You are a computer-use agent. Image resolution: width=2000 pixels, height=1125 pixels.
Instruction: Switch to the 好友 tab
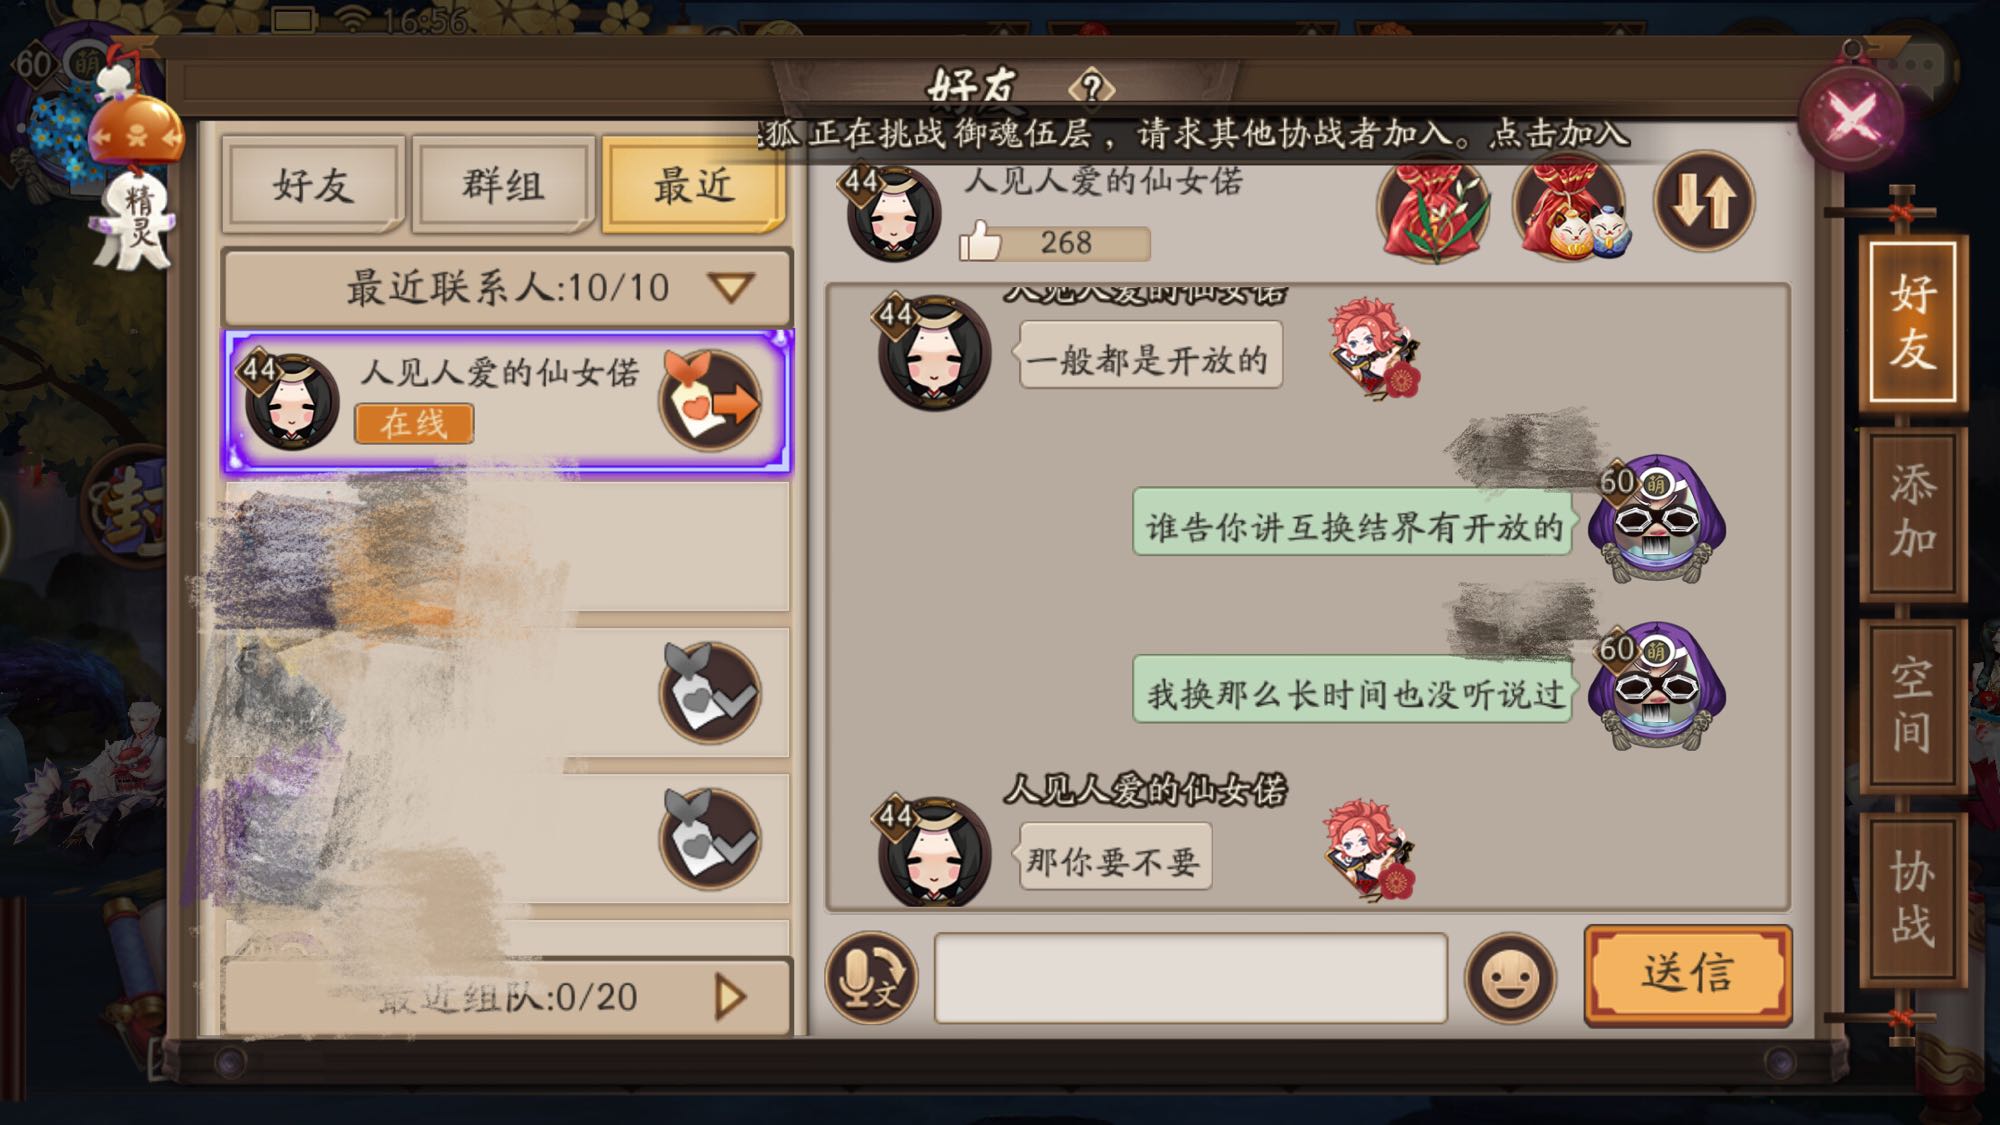tap(313, 186)
